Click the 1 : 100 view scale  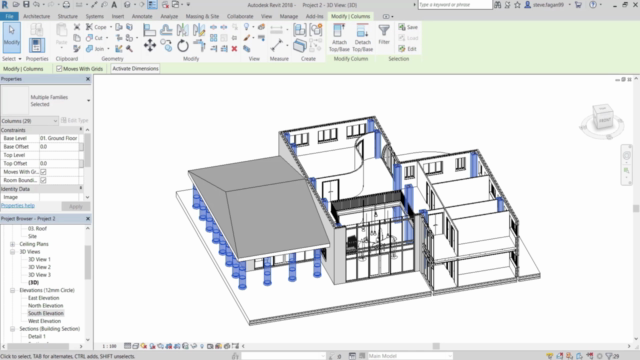point(109,346)
